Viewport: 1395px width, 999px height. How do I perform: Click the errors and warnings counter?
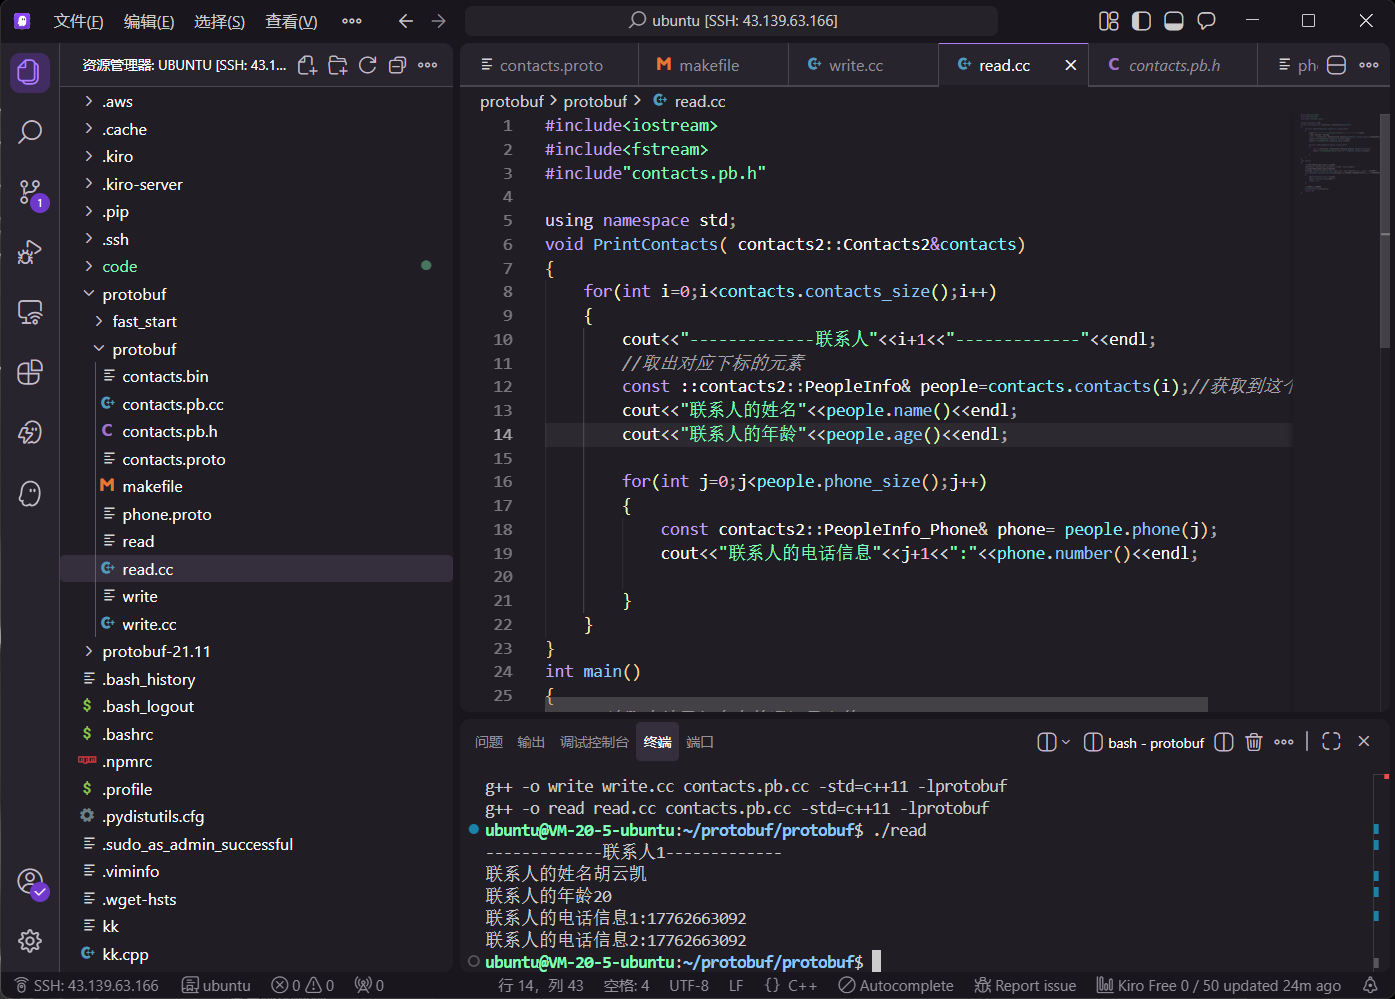(303, 986)
